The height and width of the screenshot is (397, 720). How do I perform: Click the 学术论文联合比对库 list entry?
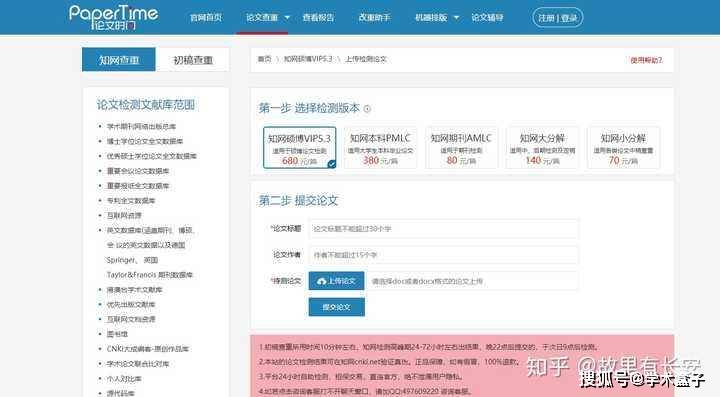(x=138, y=364)
